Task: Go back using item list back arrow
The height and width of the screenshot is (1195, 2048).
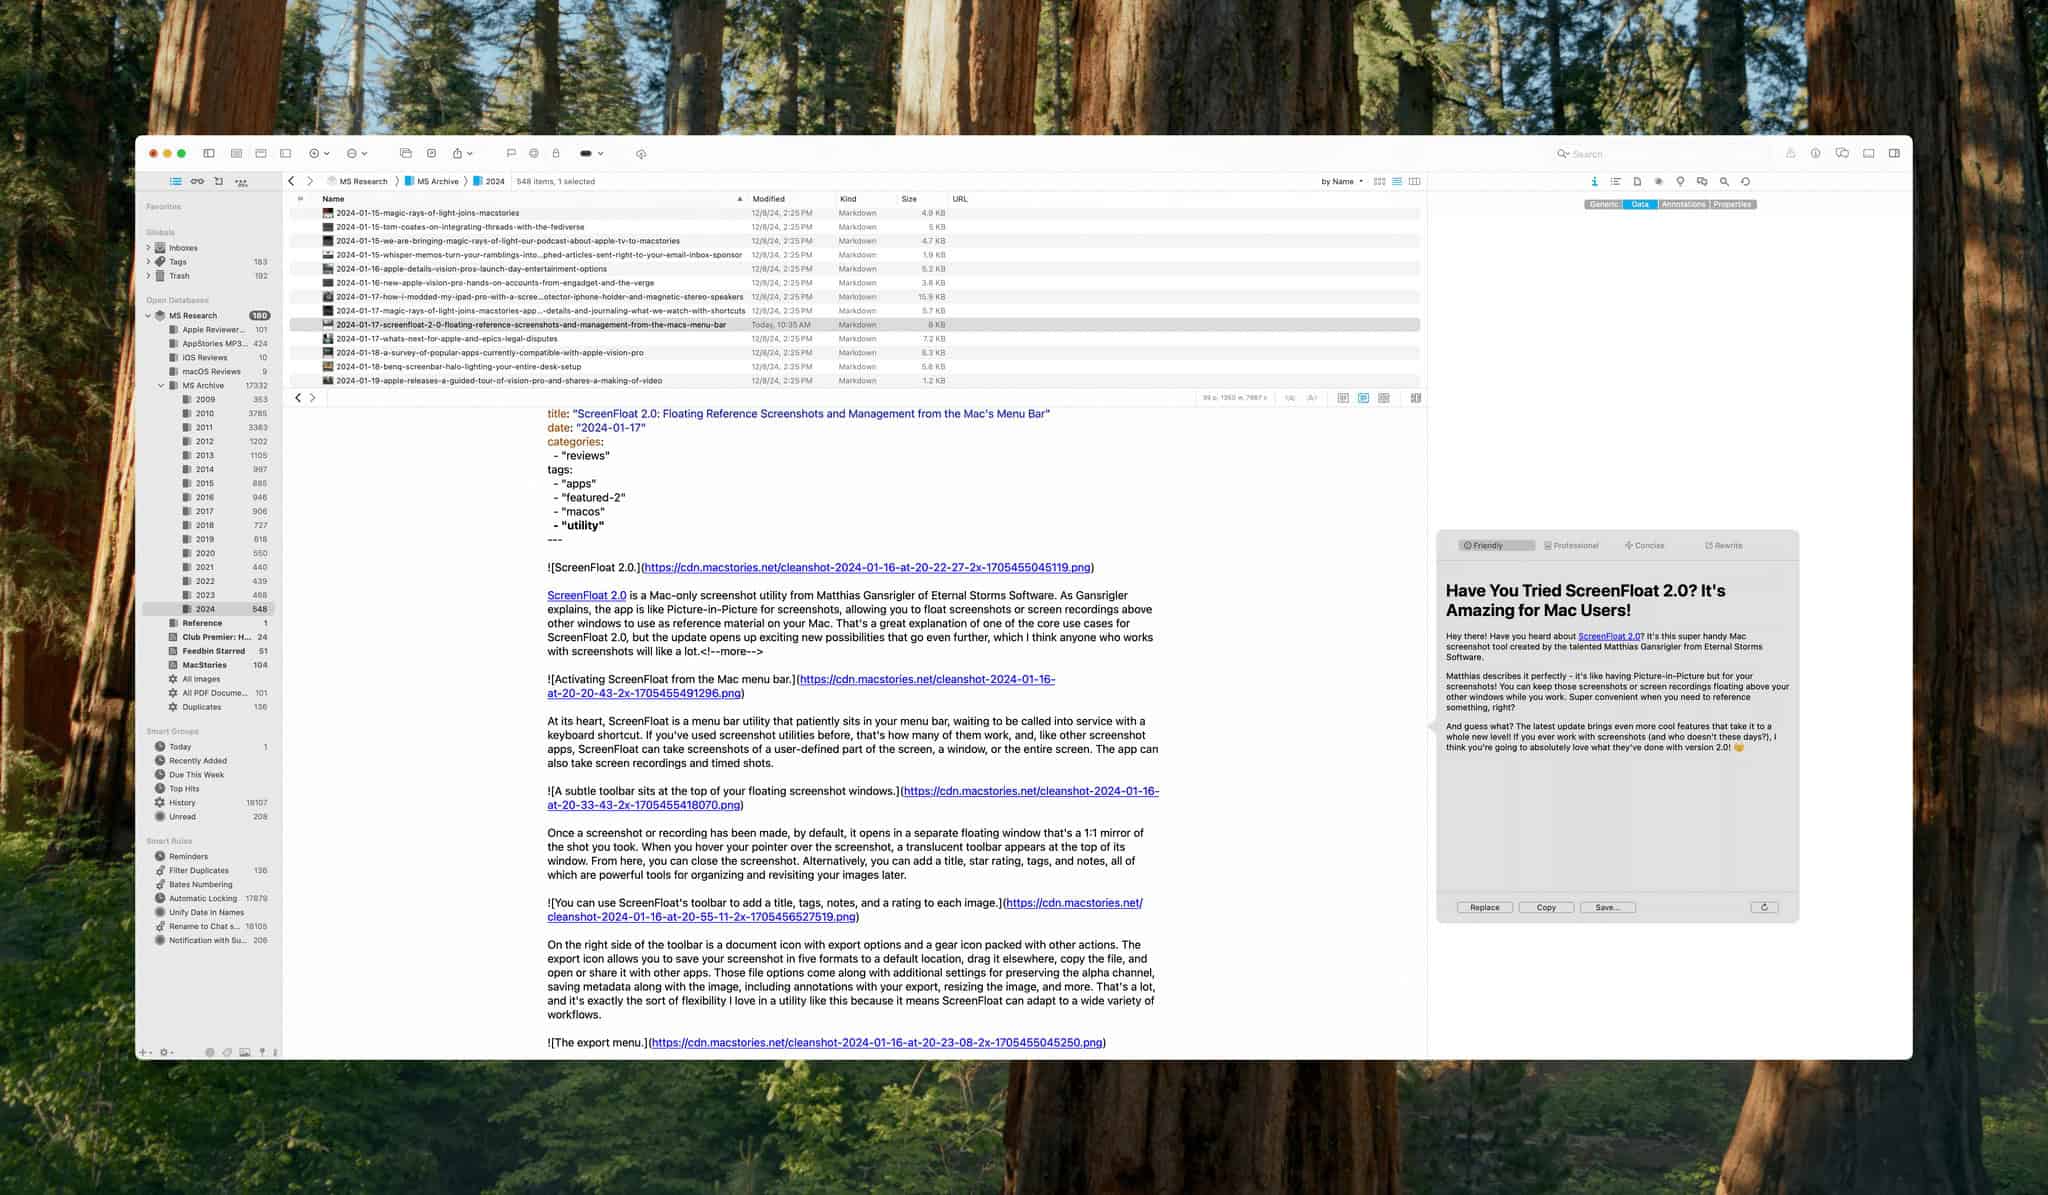Action: pos(291,181)
